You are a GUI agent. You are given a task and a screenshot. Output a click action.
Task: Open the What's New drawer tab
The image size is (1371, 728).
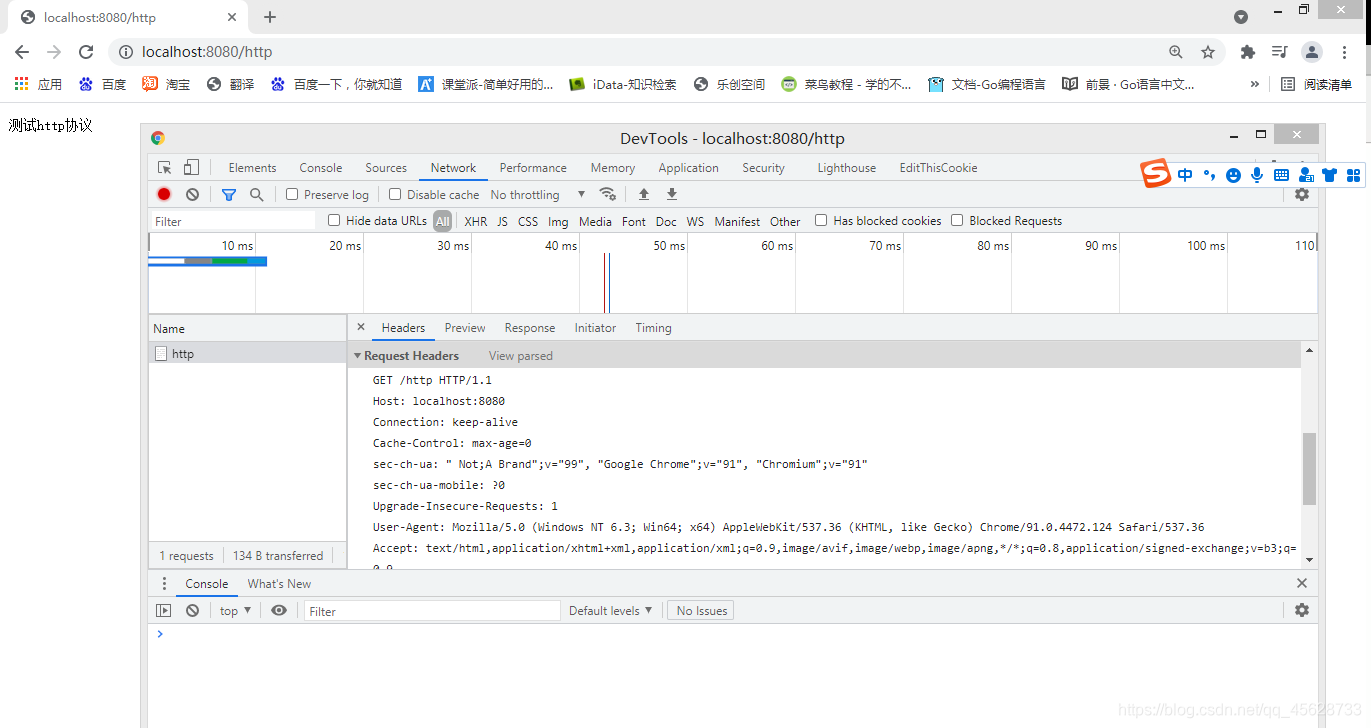click(279, 584)
